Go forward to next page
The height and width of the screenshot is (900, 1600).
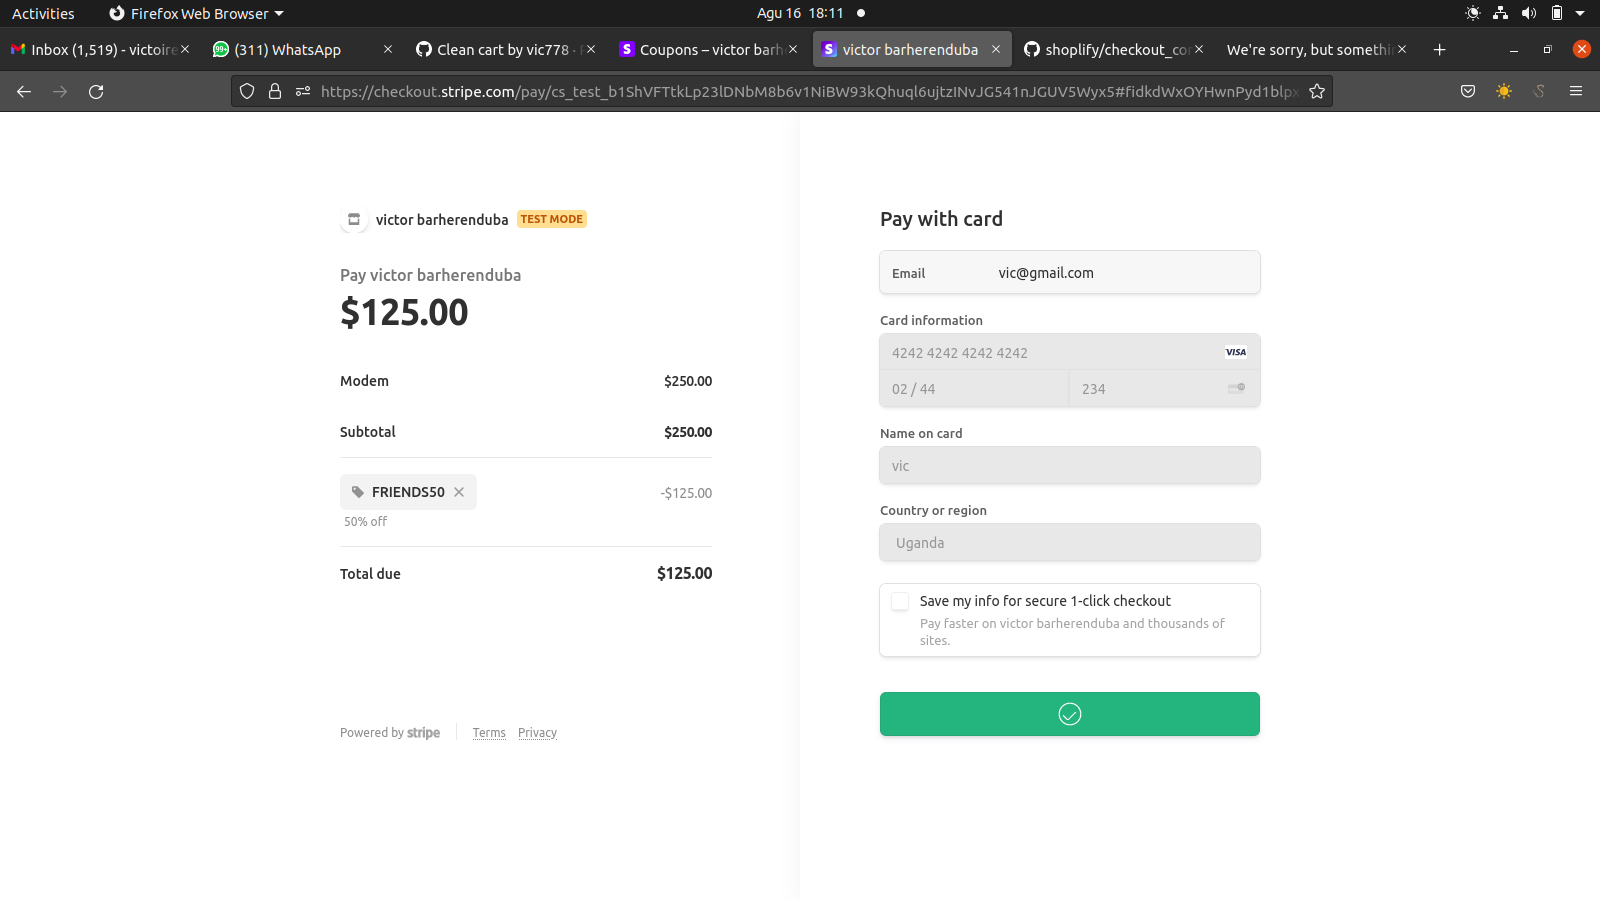pyautogui.click(x=60, y=91)
